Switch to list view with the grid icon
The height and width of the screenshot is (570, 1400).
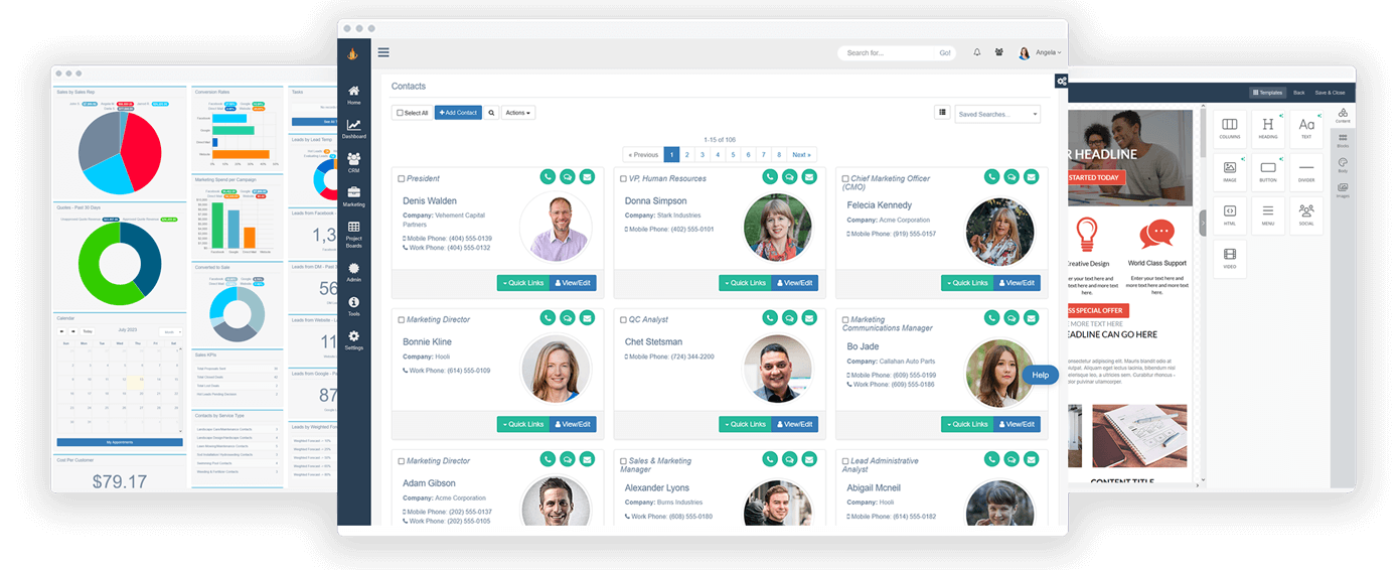tap(941, 113)
